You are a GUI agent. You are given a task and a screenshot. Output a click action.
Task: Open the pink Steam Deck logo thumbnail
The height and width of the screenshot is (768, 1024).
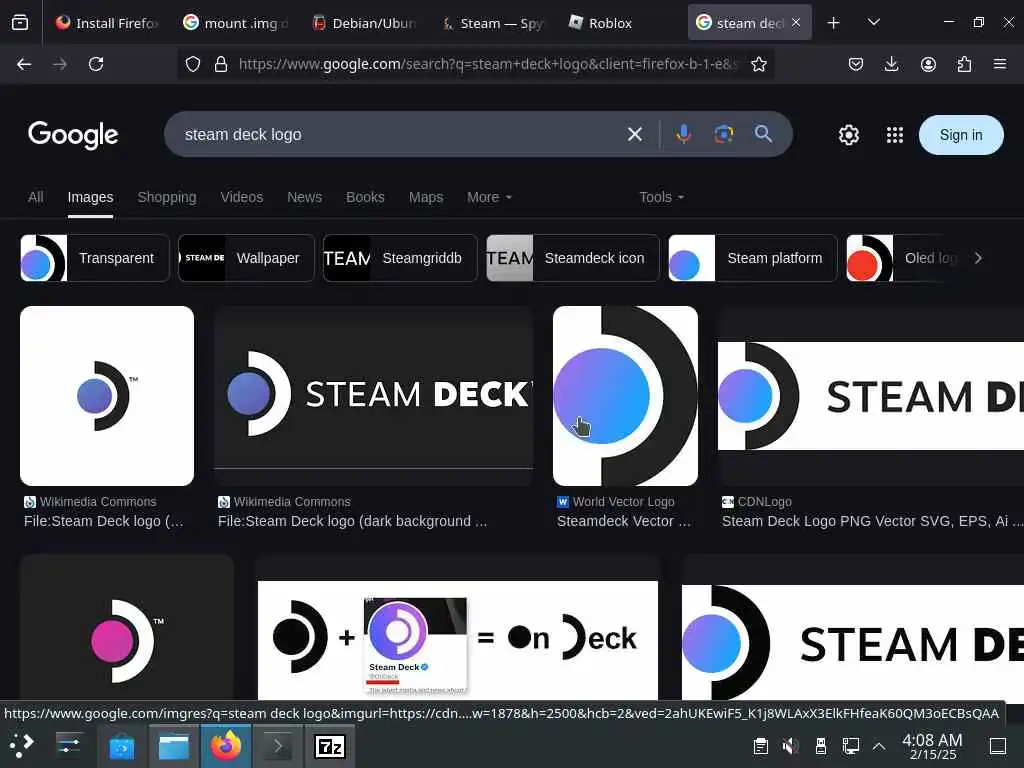pos(127,628)
